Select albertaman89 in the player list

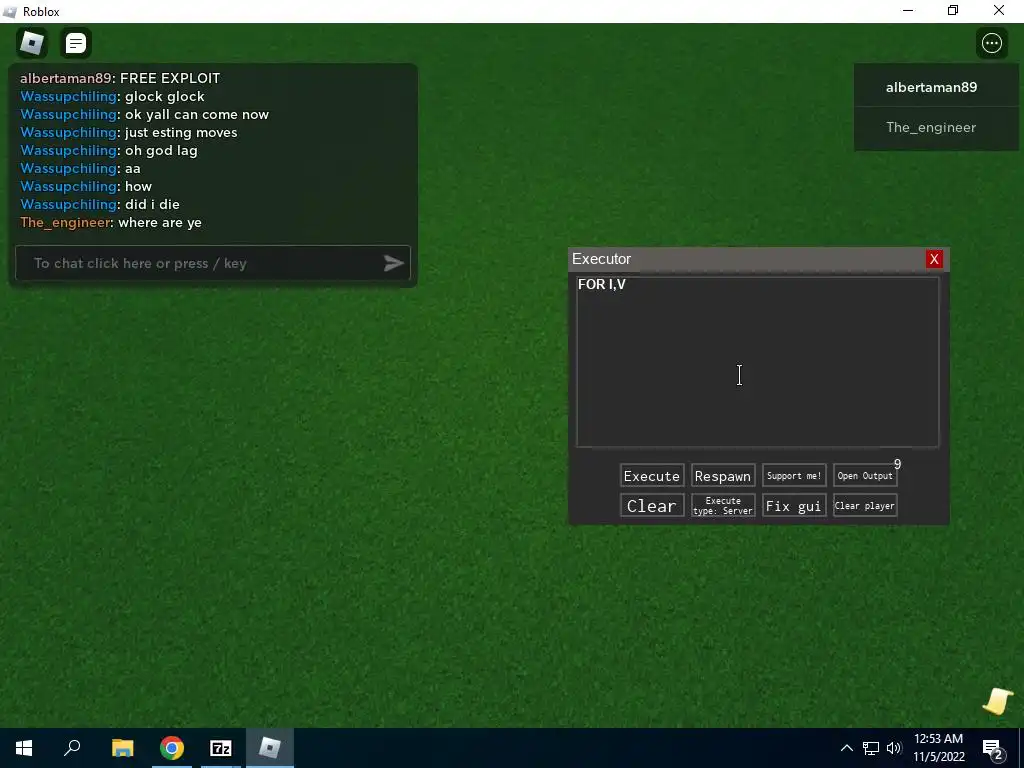(936, 87)
